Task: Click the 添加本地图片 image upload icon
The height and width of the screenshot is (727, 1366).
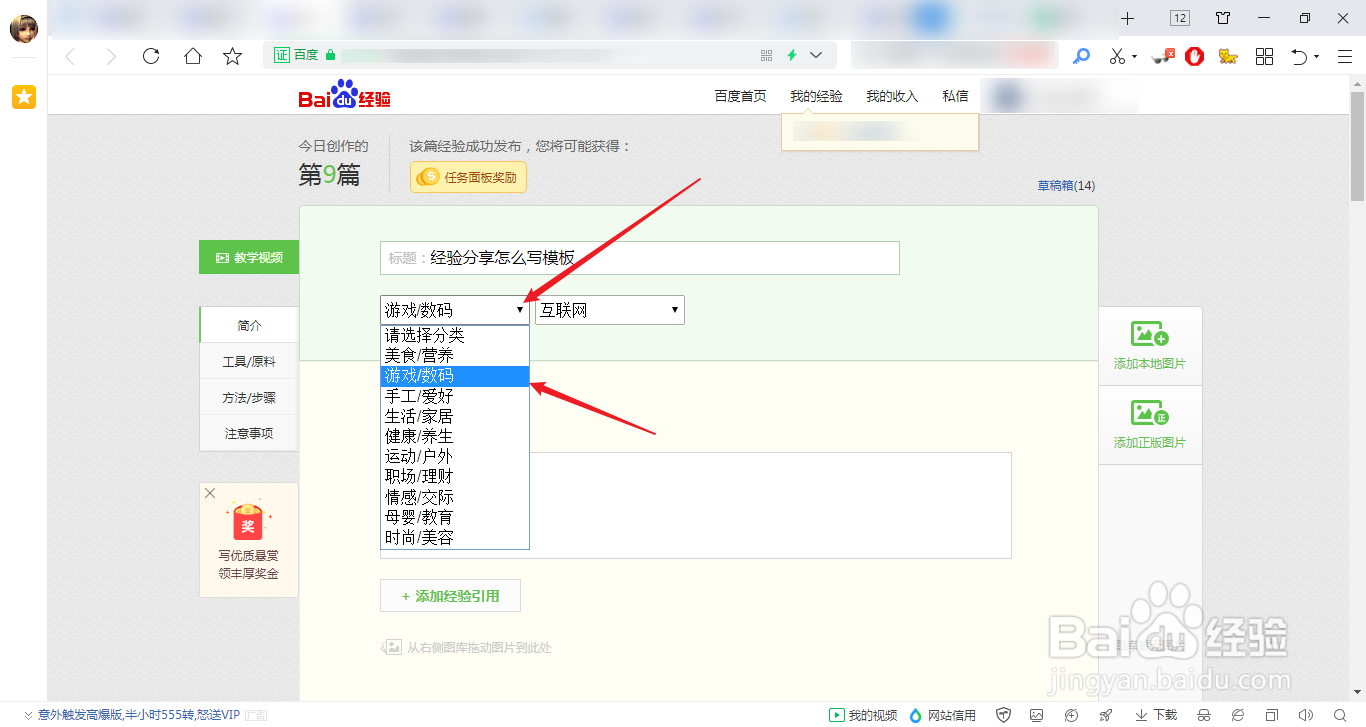Action: [x=1150, y=335]
